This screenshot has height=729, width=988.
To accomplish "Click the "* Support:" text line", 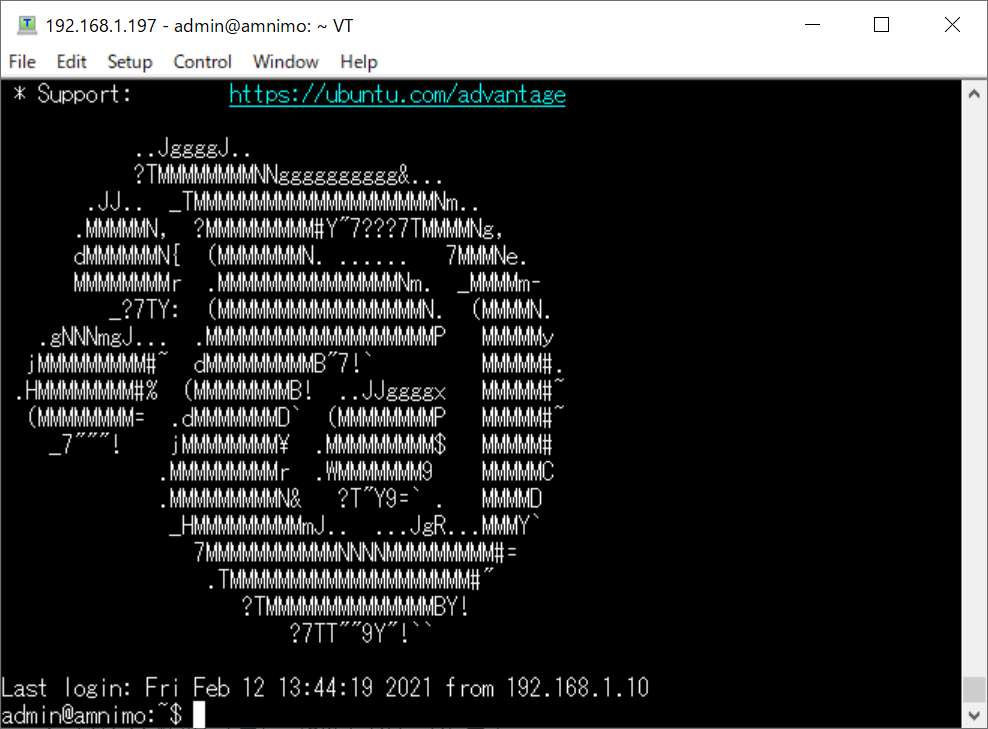I will tap(72, 95).
